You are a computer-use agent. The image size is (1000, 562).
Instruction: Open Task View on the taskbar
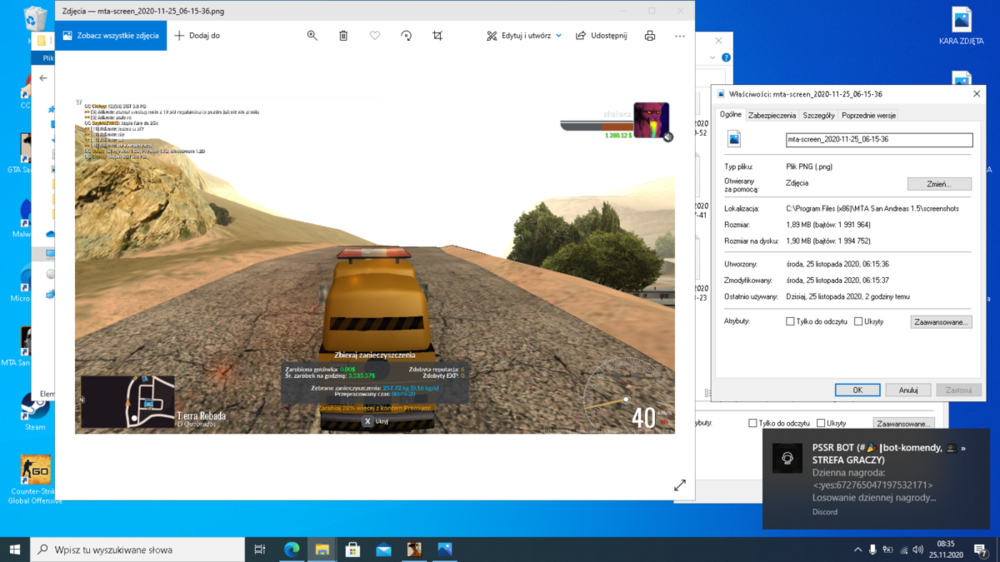coord(260,549)
